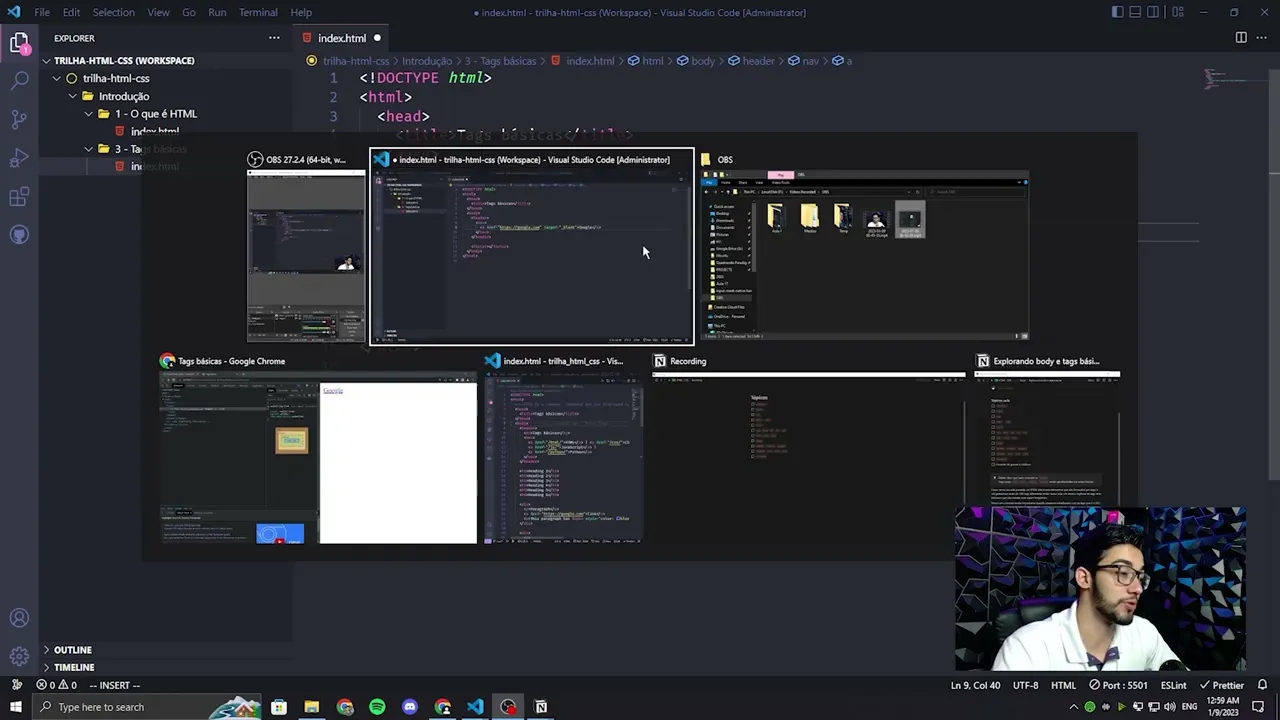This screenshot has width=1280, height=720.
Task: Collapse the TRILHA-HTML-CSS (WORKSPACE) section
Action: tap(124, 60)
